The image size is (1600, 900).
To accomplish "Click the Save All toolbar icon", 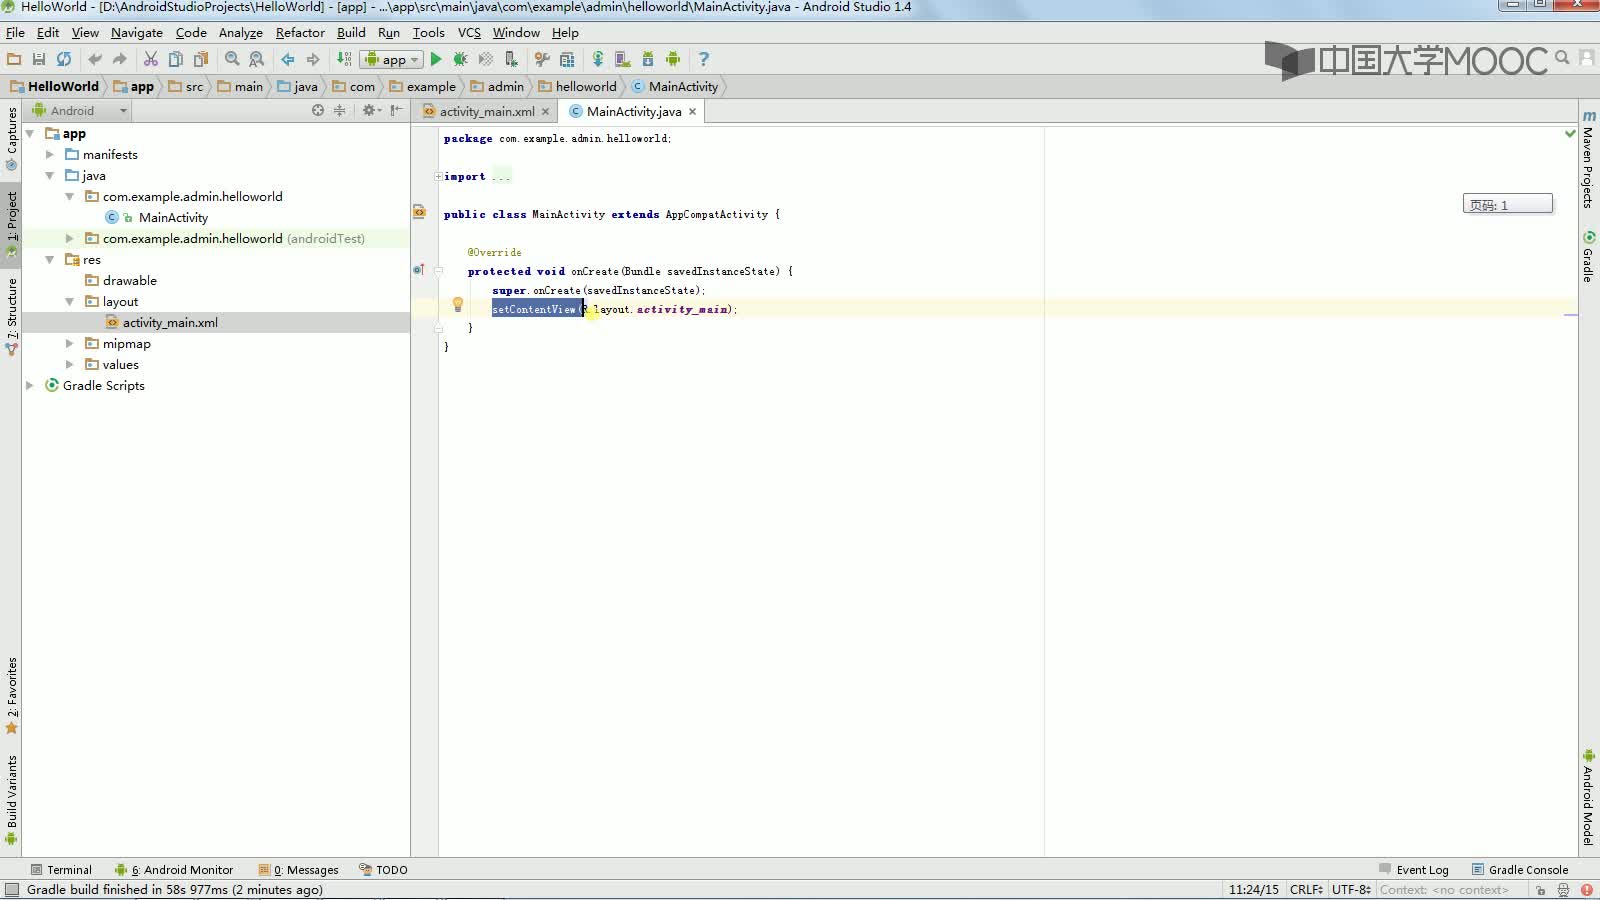I will coord(39,59).
